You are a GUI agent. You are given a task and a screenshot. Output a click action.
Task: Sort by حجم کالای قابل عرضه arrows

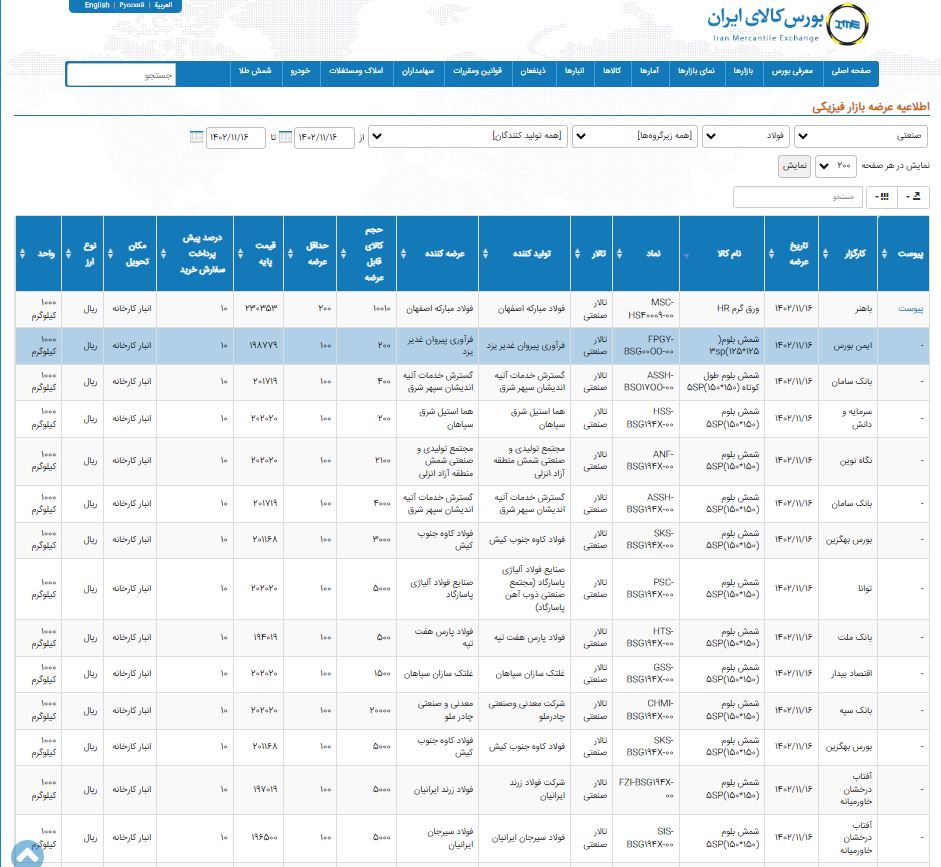tap(343, 254)
